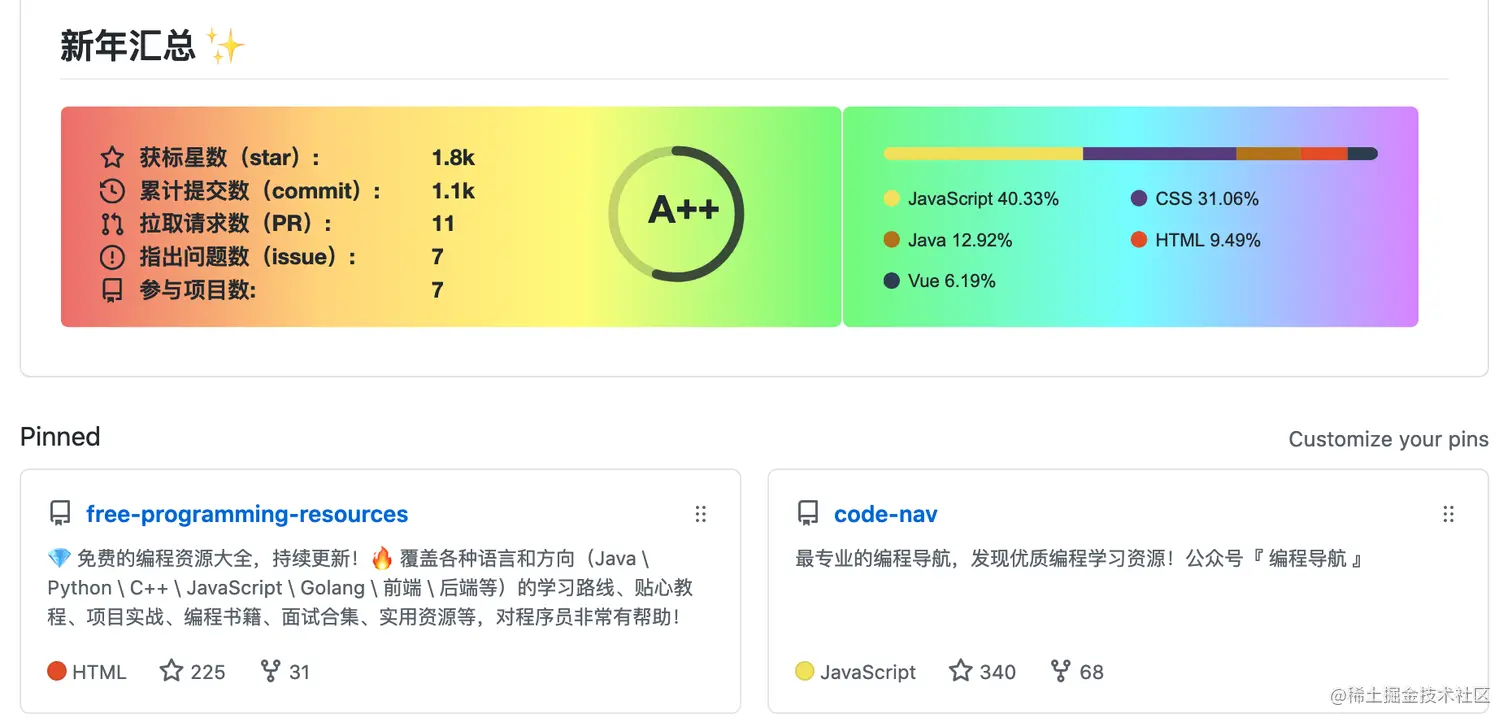Click Customize your pins
The width and height of the screenshot is (1512, 727).
(1389, 438)
